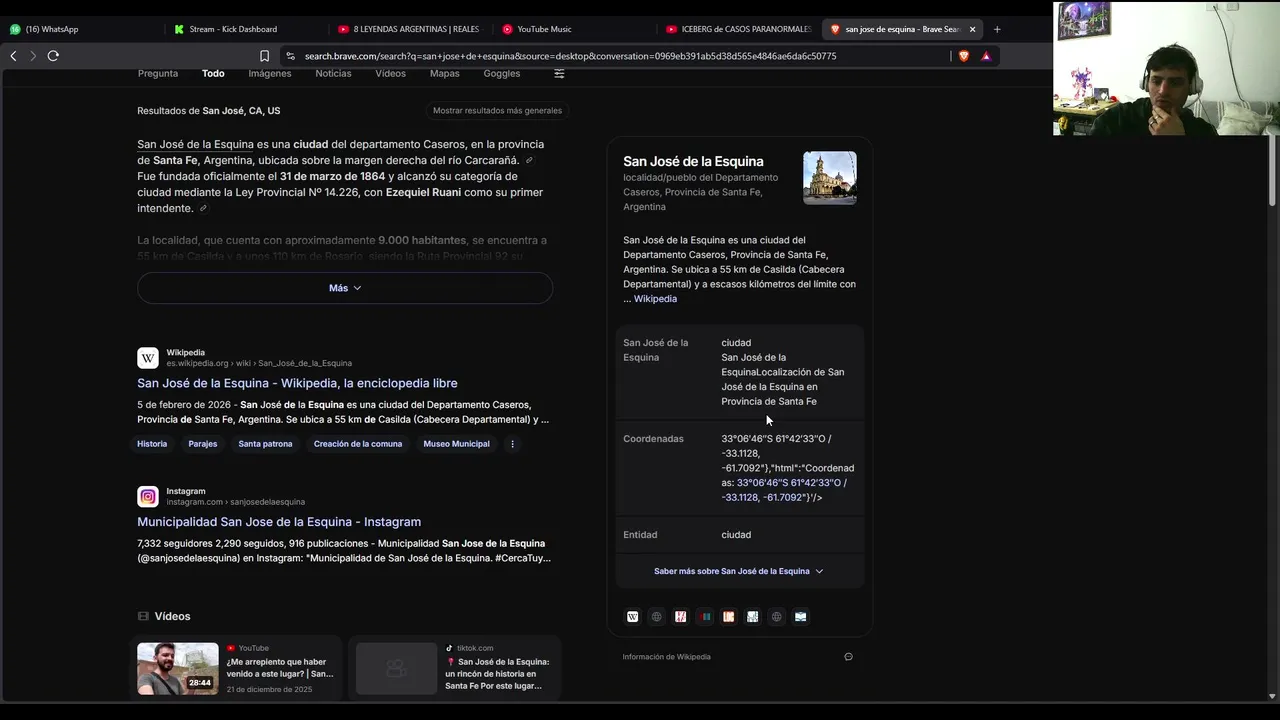
Task: Jump to the Museo Municipal section chip
Action: pyautogui.click(x=456, y=444)
